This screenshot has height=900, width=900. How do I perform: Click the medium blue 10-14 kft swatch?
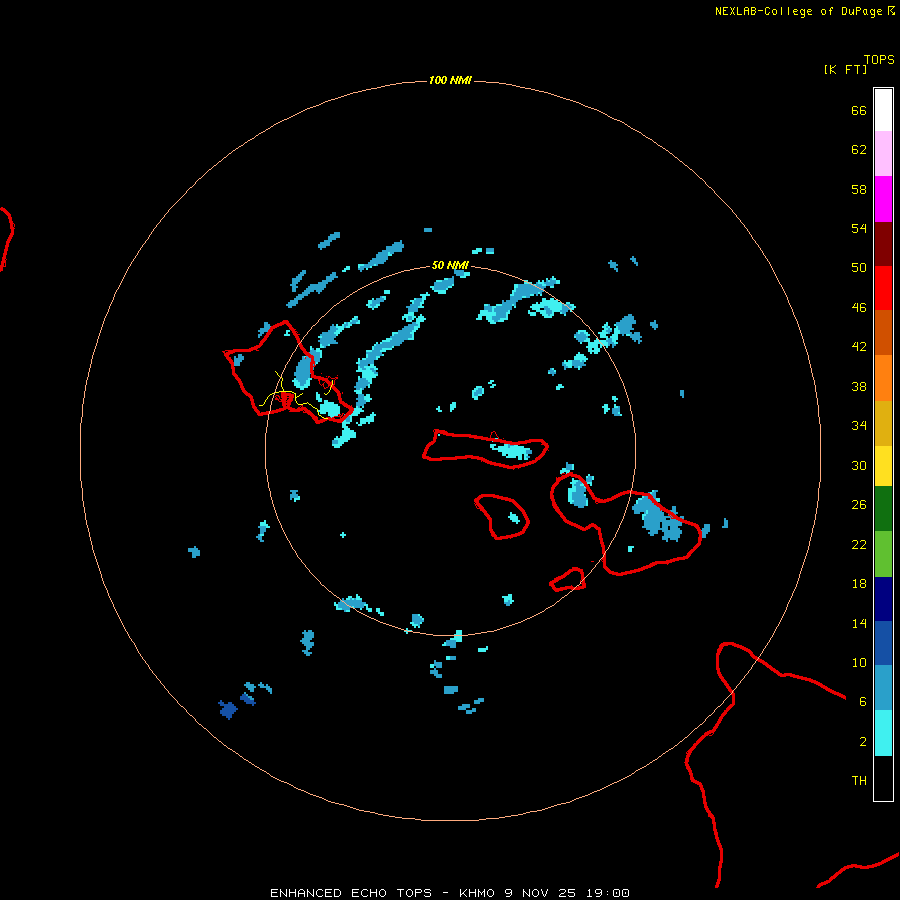click(x=883, y=643)
